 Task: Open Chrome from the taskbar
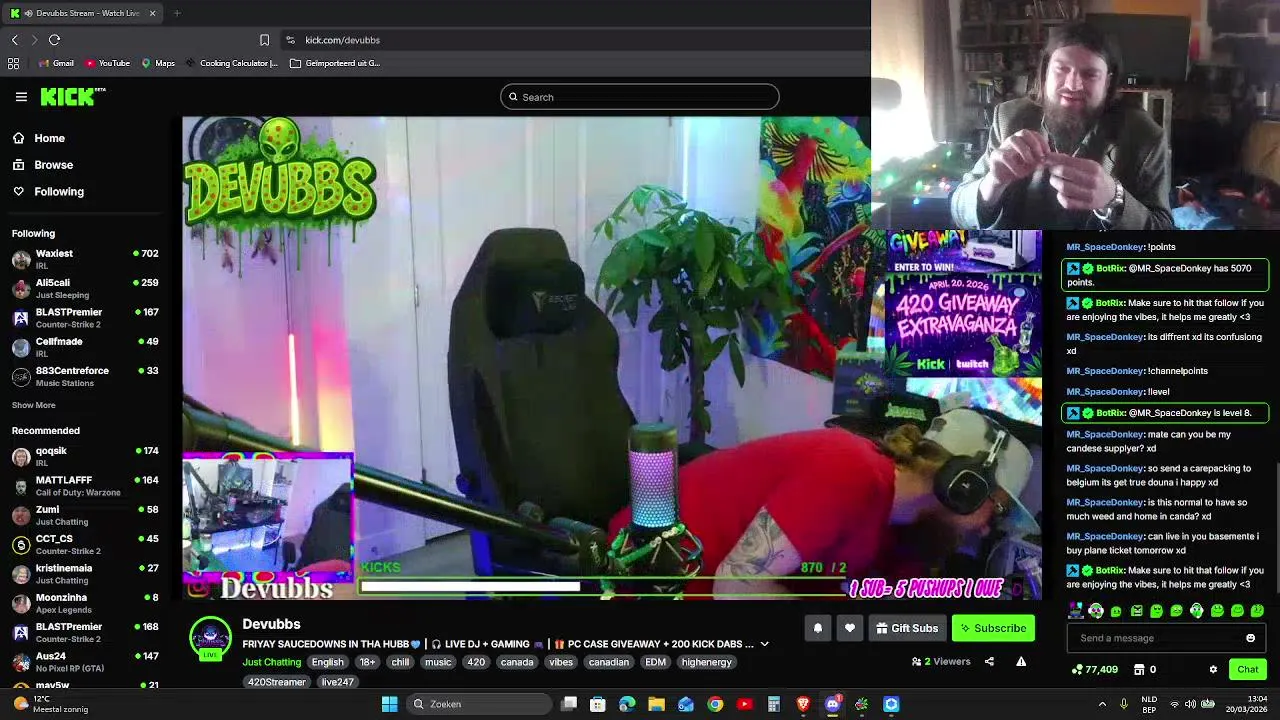(x=715, y=704)
